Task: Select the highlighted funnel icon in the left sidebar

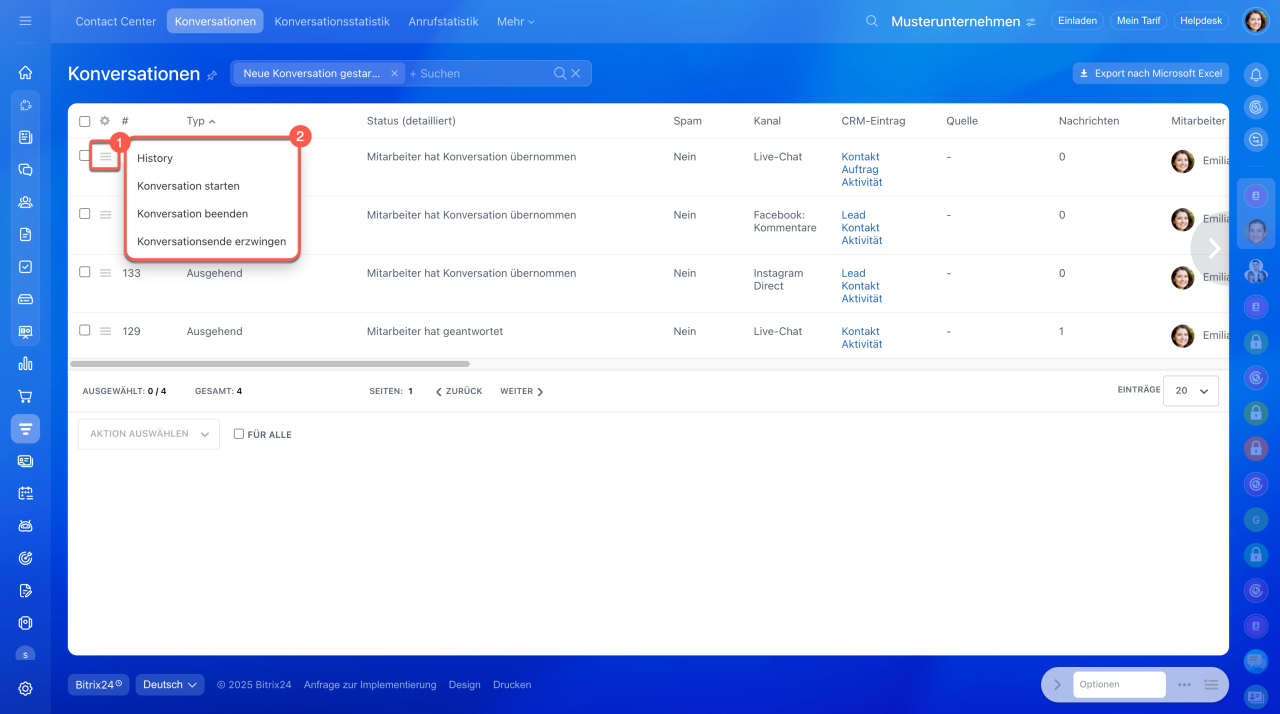Action: [25, 429]
